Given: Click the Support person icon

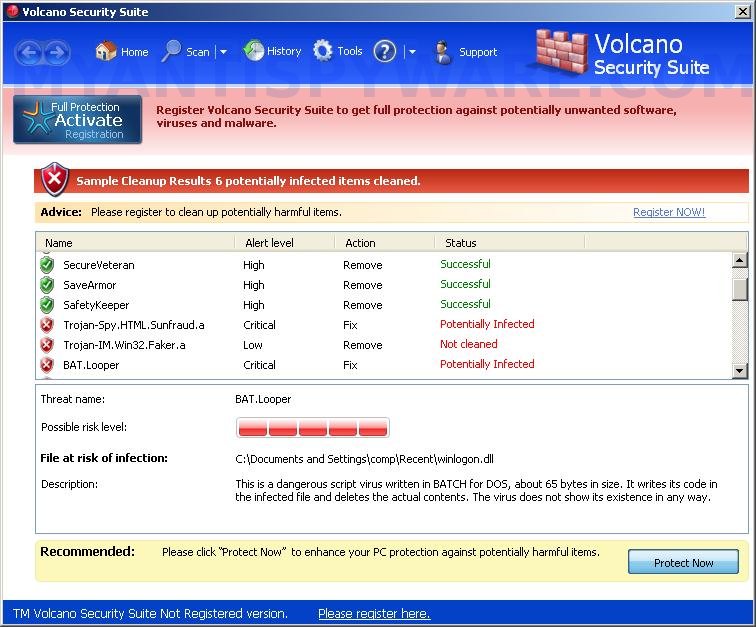Looking at the screenshot, I should [442, 53].
